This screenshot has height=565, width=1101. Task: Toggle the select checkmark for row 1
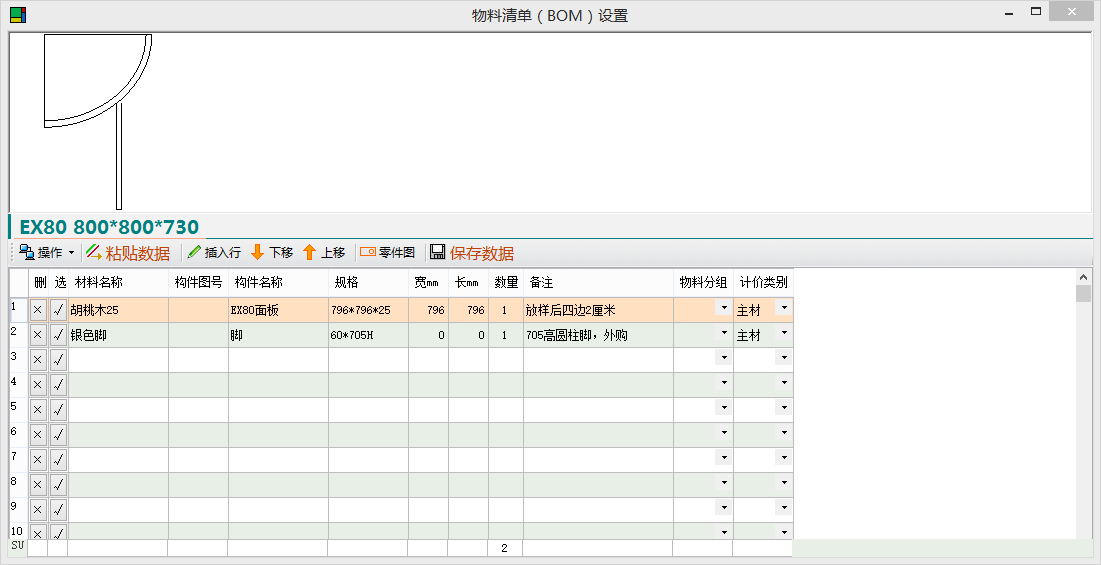coord(58,310)
